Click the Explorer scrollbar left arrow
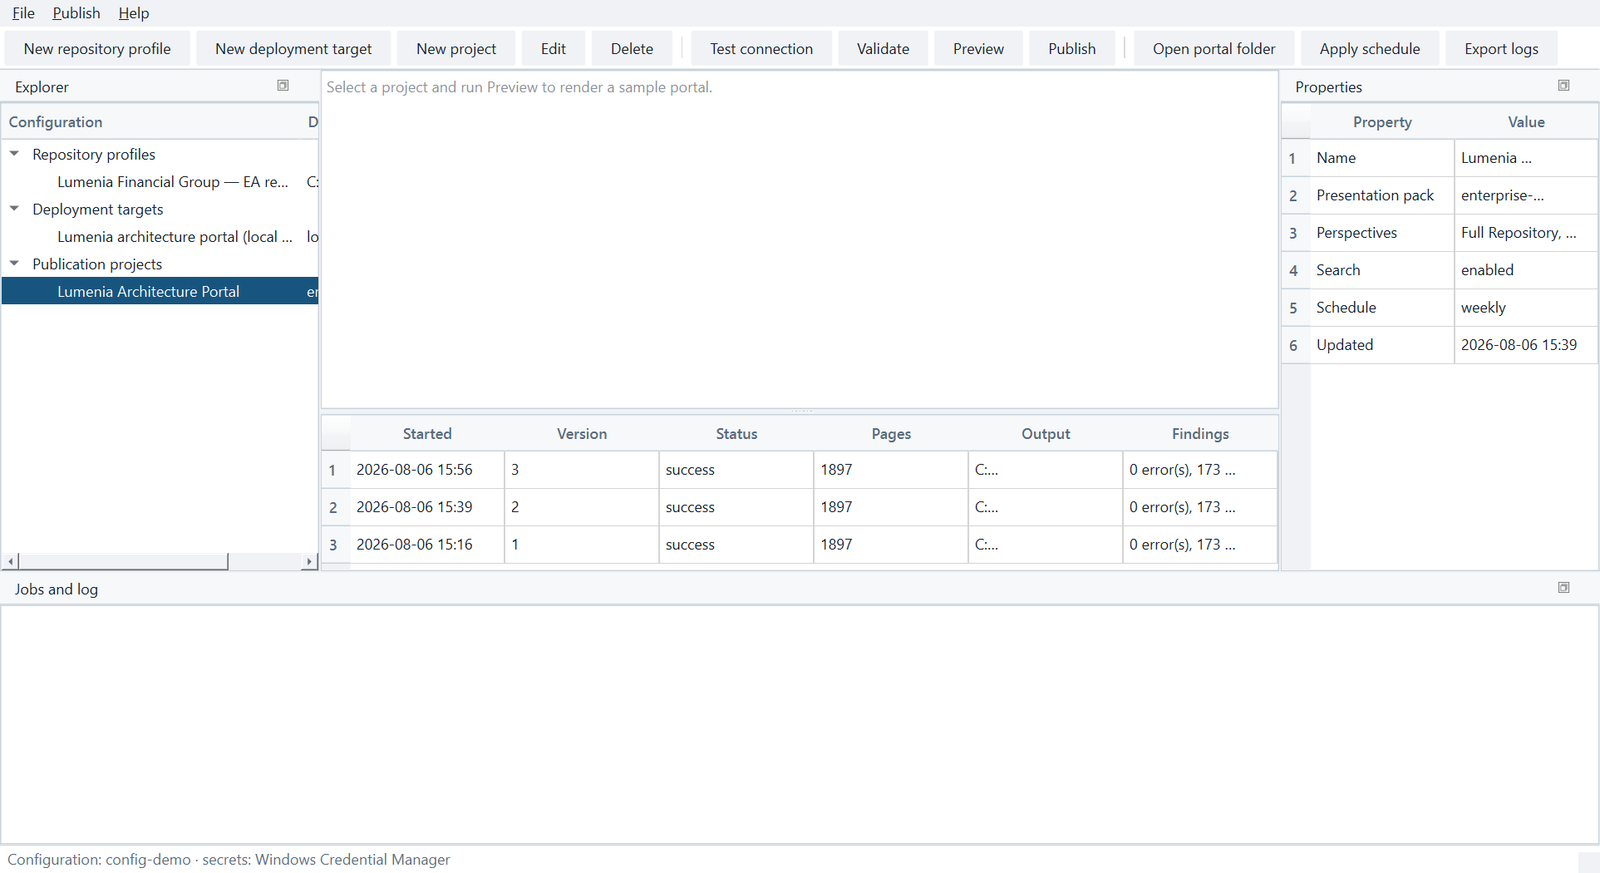Image resolution: width=1600 pixels, height=873 pixels. coord(11,562)
